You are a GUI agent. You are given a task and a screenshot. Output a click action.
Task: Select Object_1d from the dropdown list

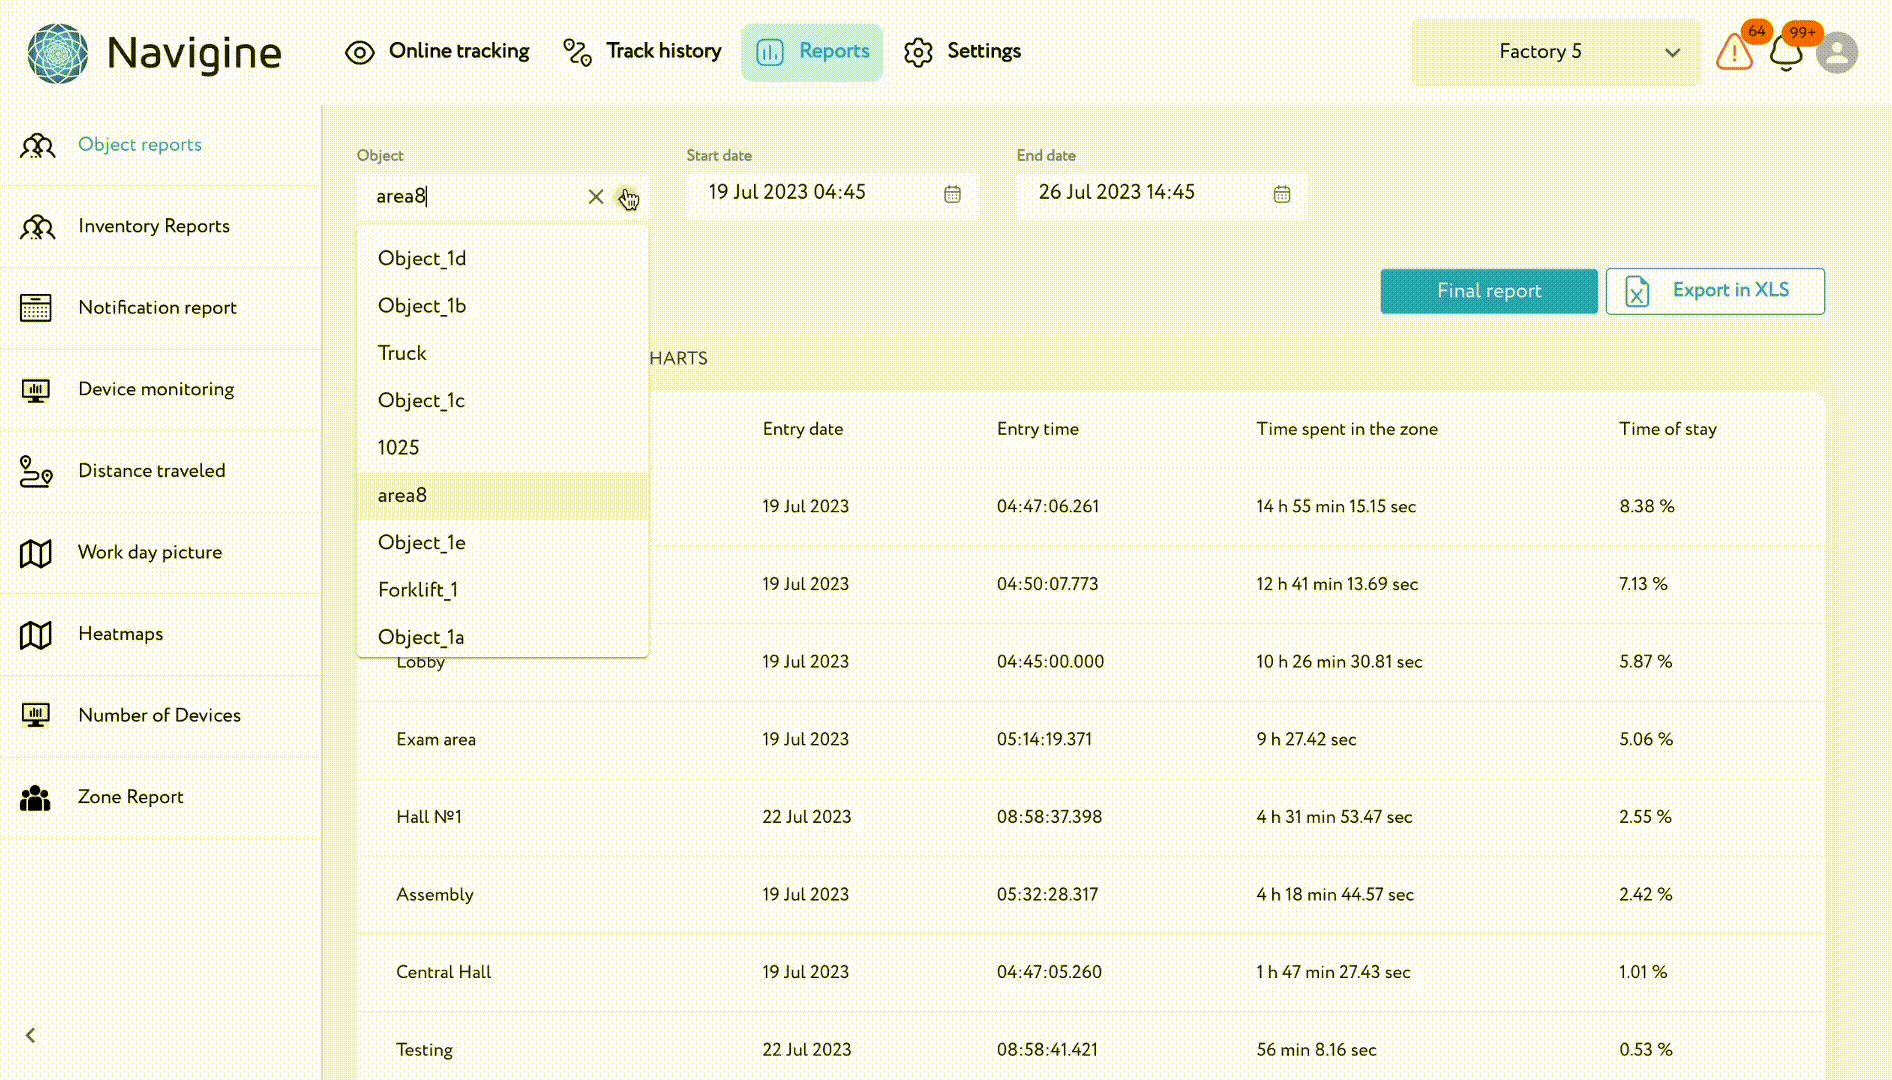point(502,259)
